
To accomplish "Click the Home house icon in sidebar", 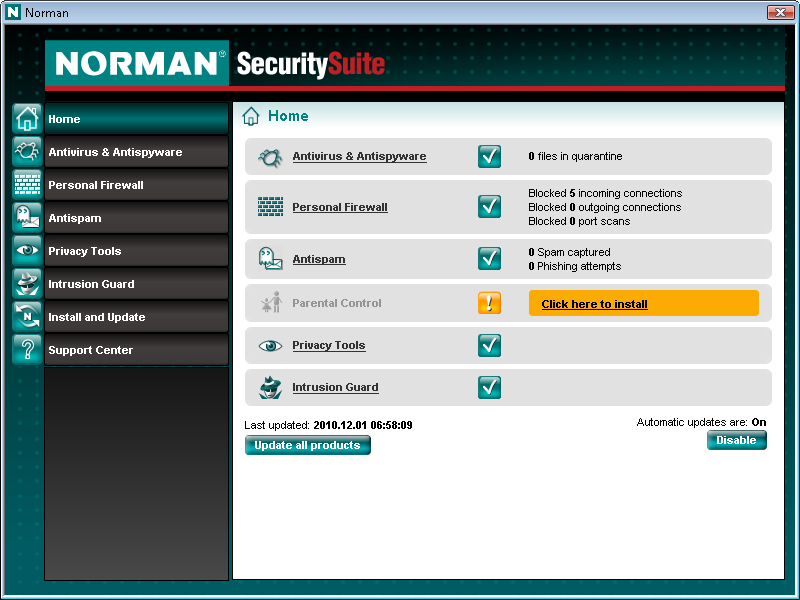I will click(x=27, y=119).
